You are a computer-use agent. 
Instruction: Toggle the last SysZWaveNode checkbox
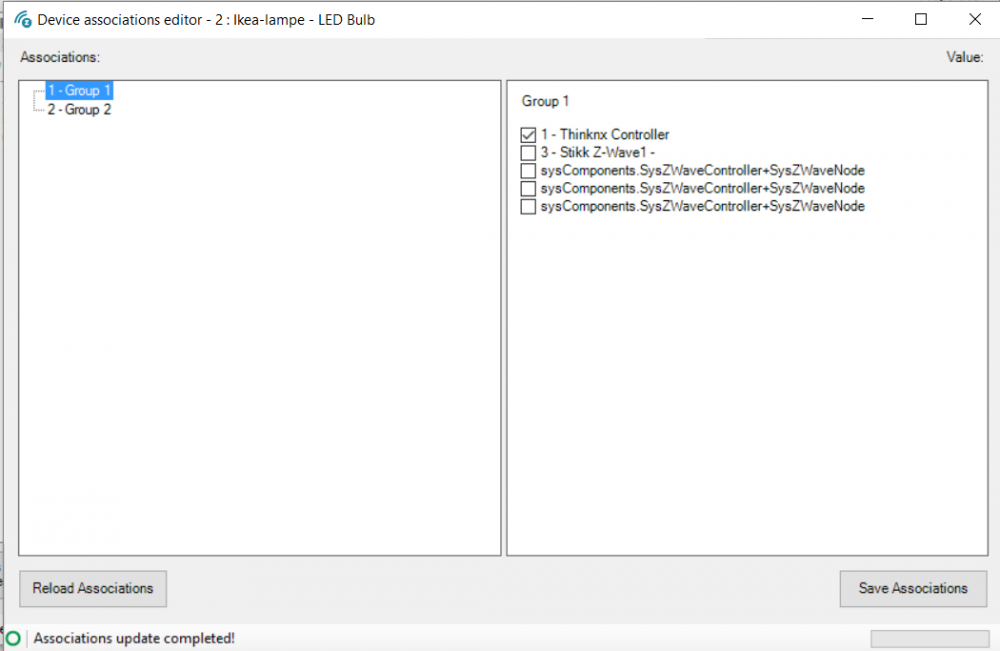click(528, 207)
